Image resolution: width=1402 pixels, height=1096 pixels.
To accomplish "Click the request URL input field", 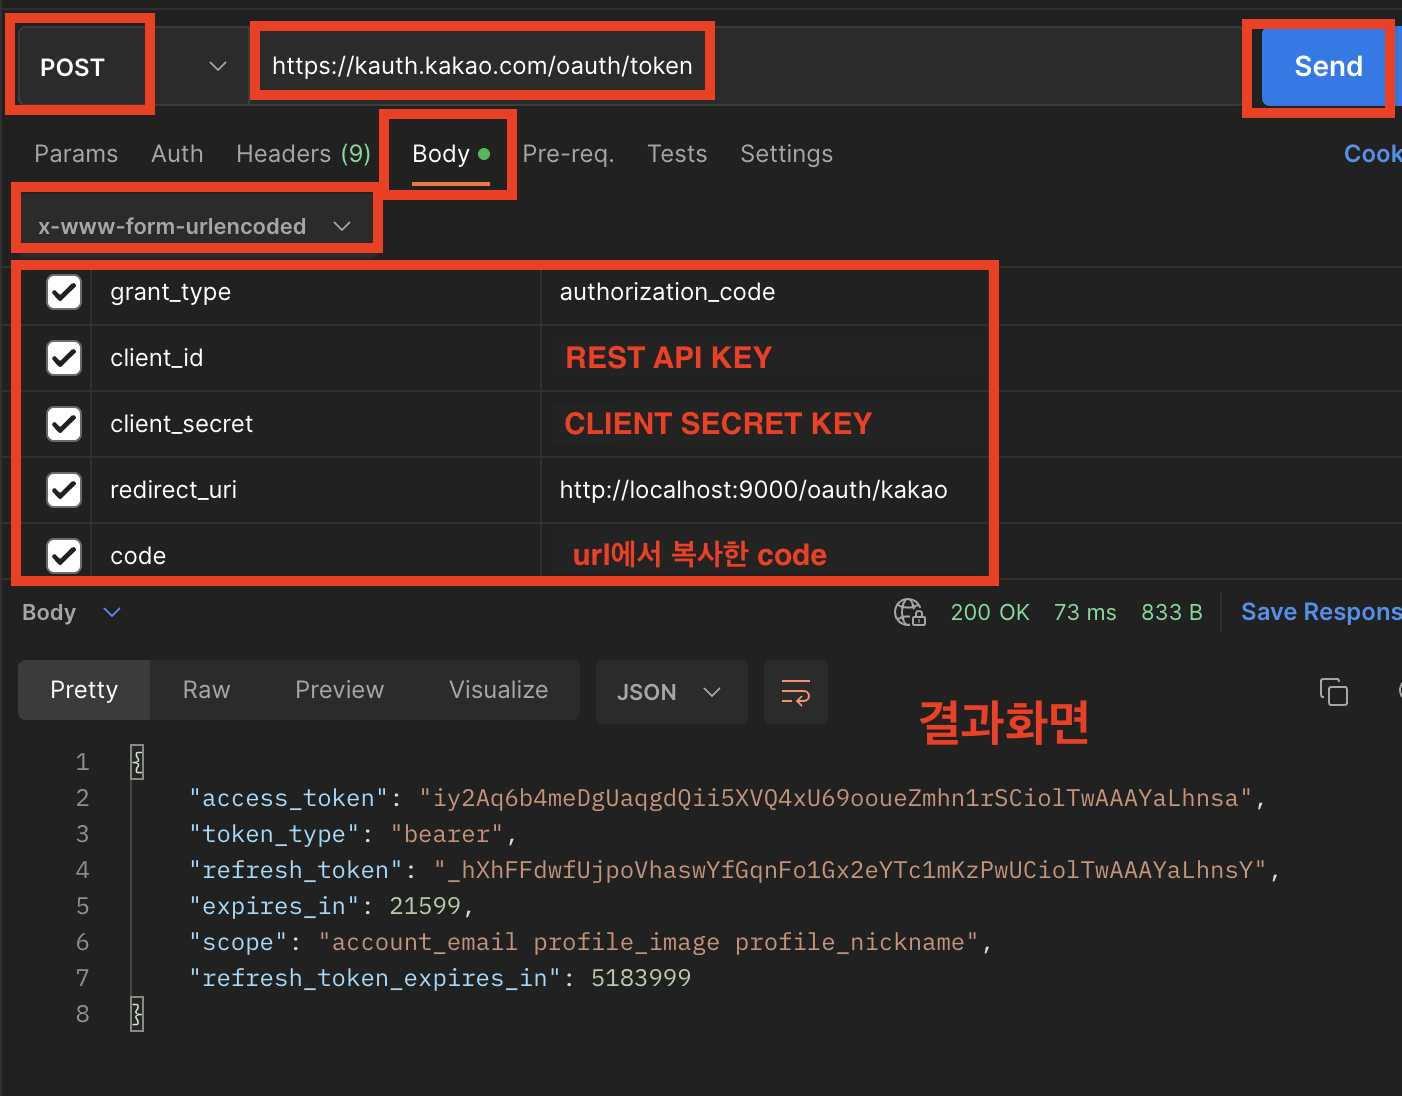I will pyautogui.click(x=745, y=66).
